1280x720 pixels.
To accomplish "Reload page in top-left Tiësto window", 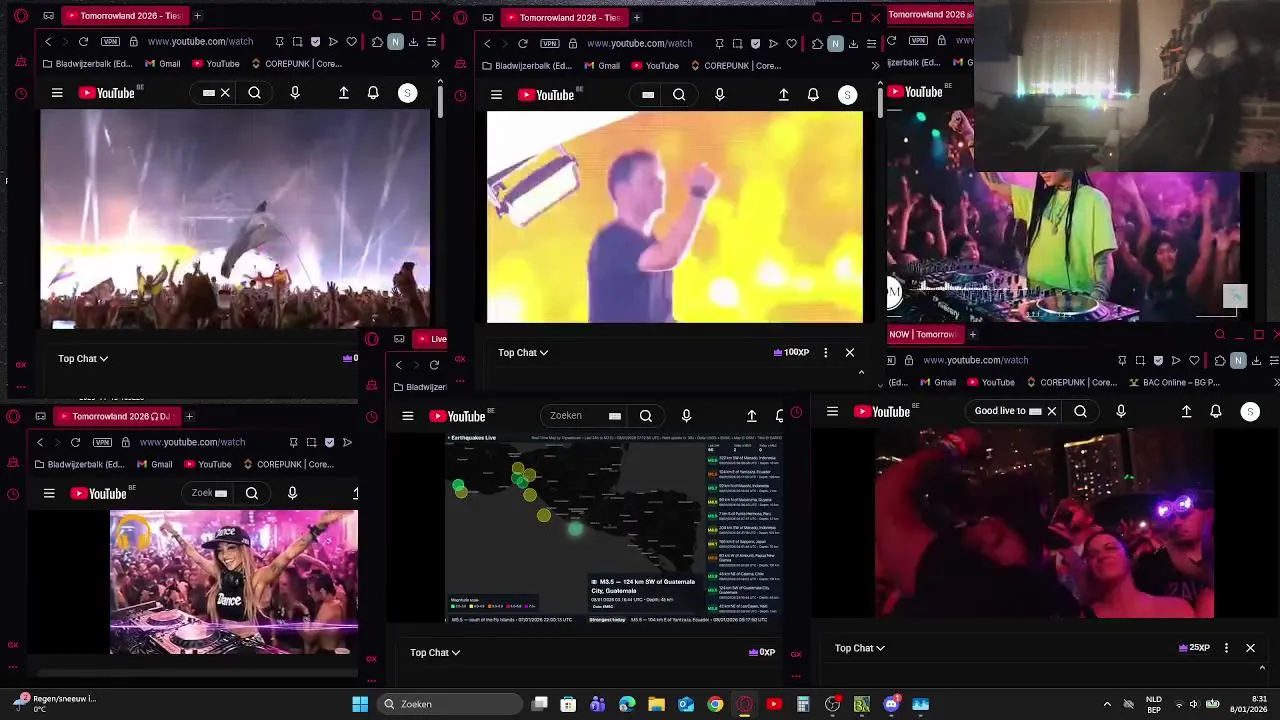I will tap(83, 42).
